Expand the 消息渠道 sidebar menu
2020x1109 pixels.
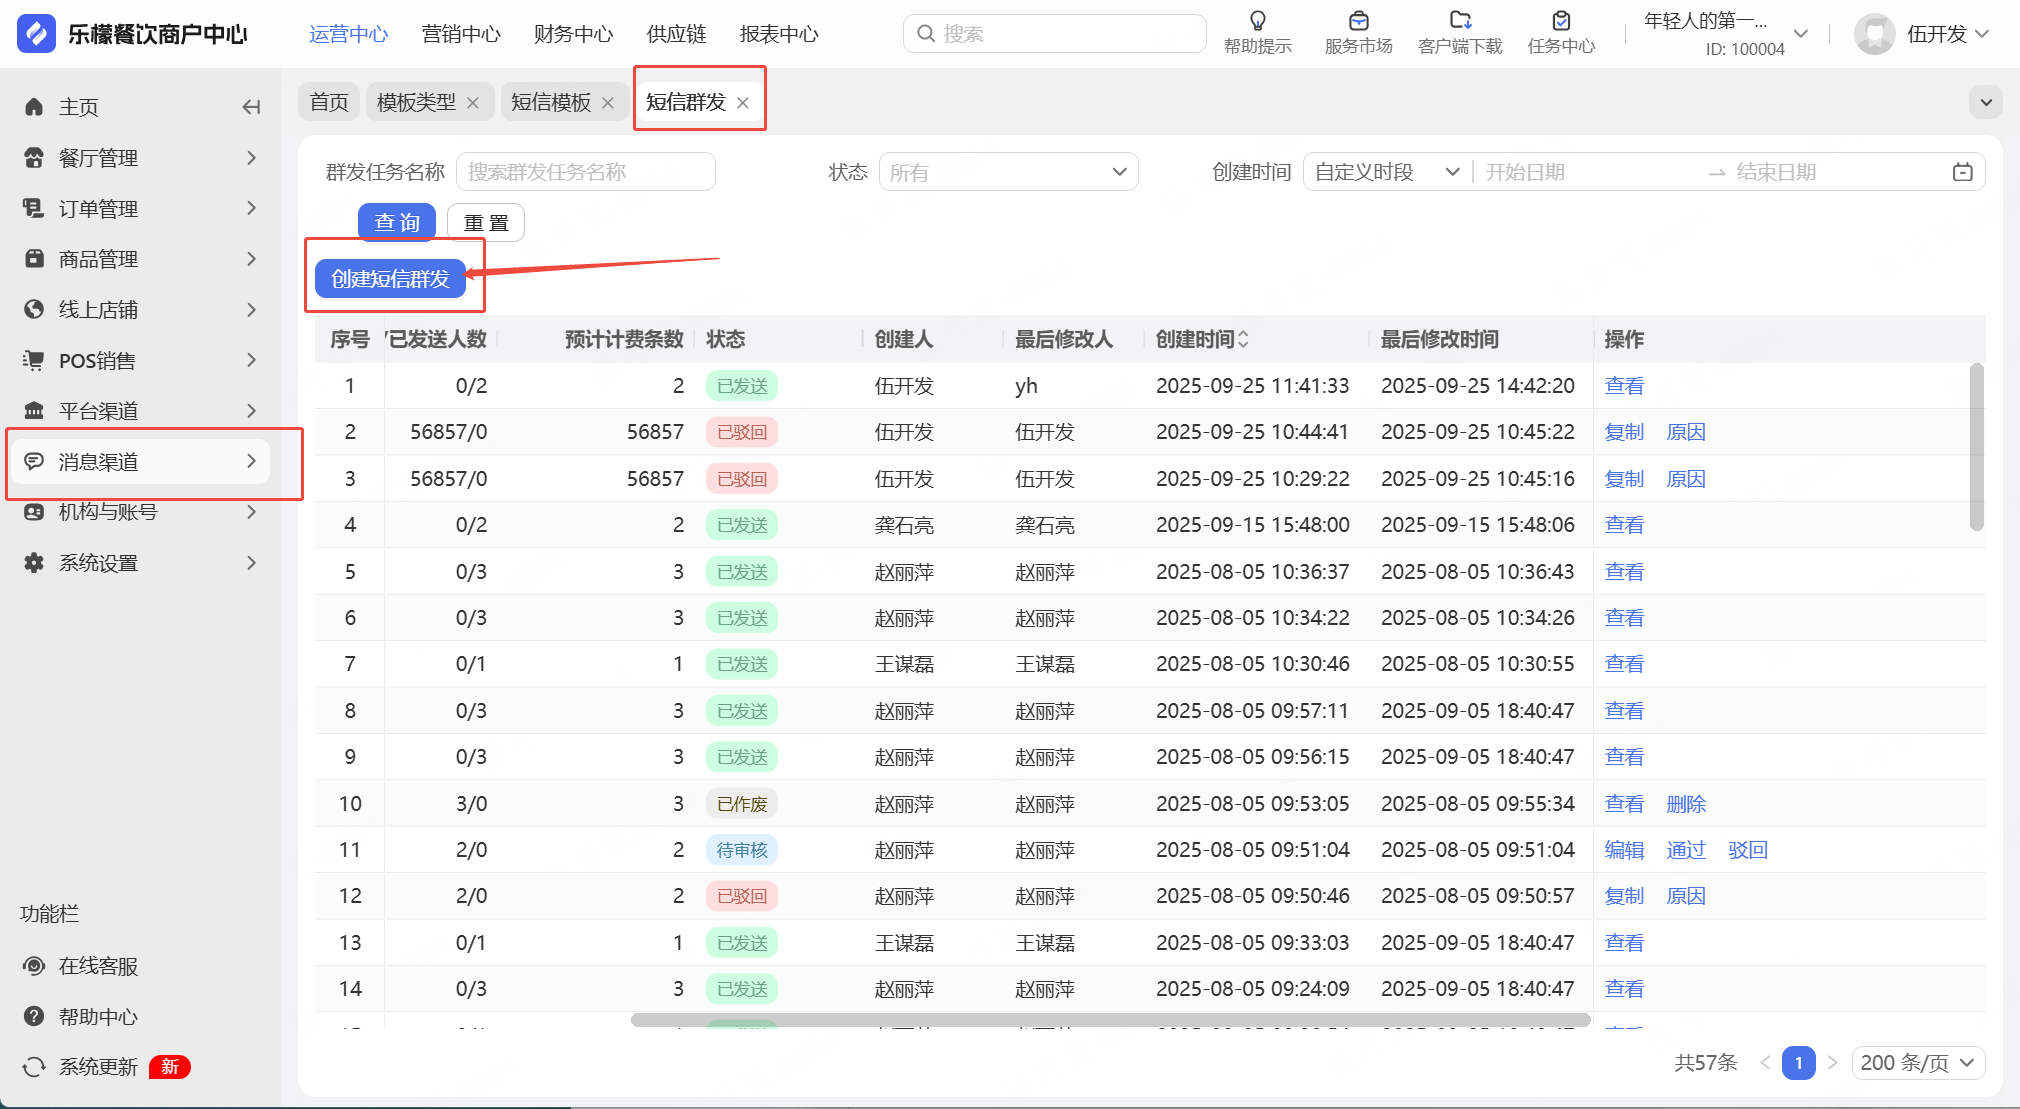[x=140, y=462]
